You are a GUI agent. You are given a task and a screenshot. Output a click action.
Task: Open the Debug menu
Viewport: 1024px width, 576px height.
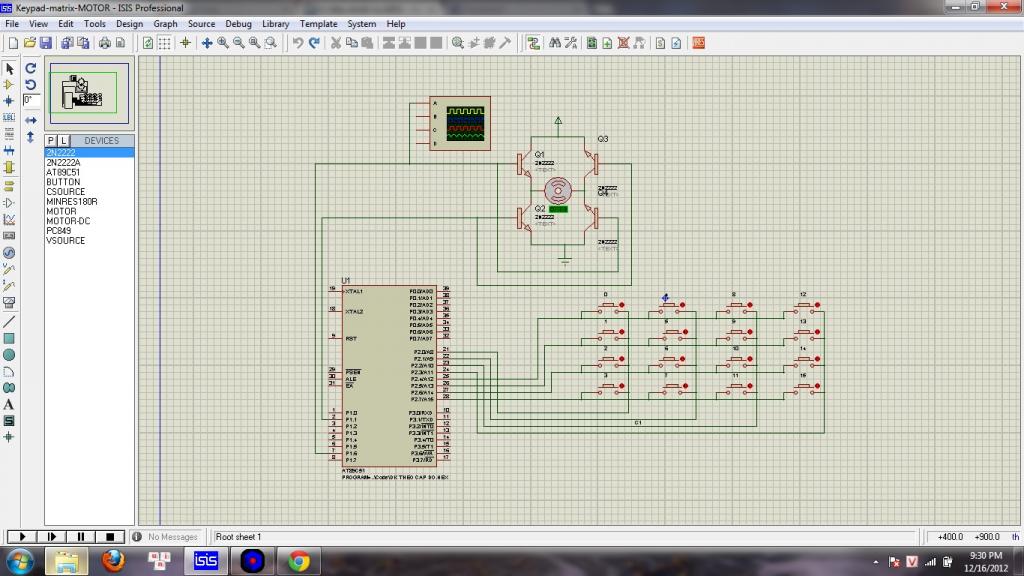click(238, 23)
